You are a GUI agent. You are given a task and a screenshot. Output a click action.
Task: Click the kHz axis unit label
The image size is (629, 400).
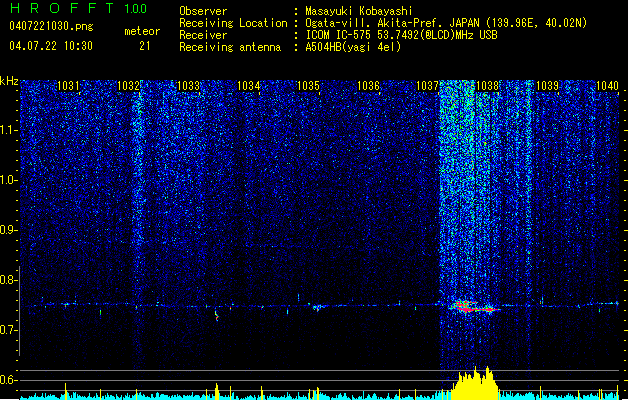[9, 81]
